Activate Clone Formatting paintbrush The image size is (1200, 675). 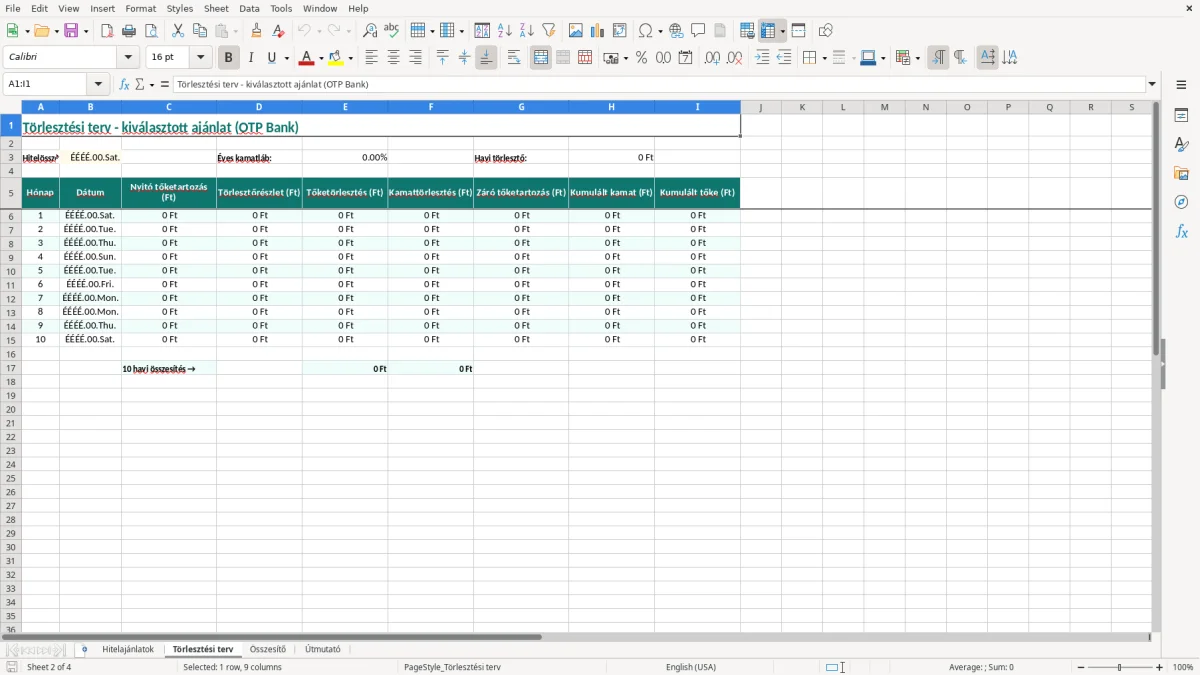(x=257, y=31)
